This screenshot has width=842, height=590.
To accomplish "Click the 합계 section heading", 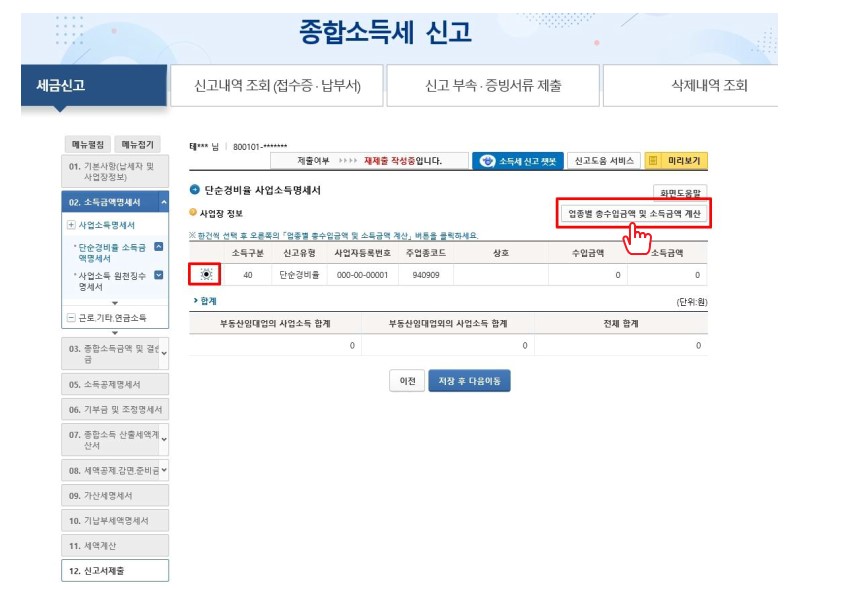I will pyautogui.click(x=208, y=301).
